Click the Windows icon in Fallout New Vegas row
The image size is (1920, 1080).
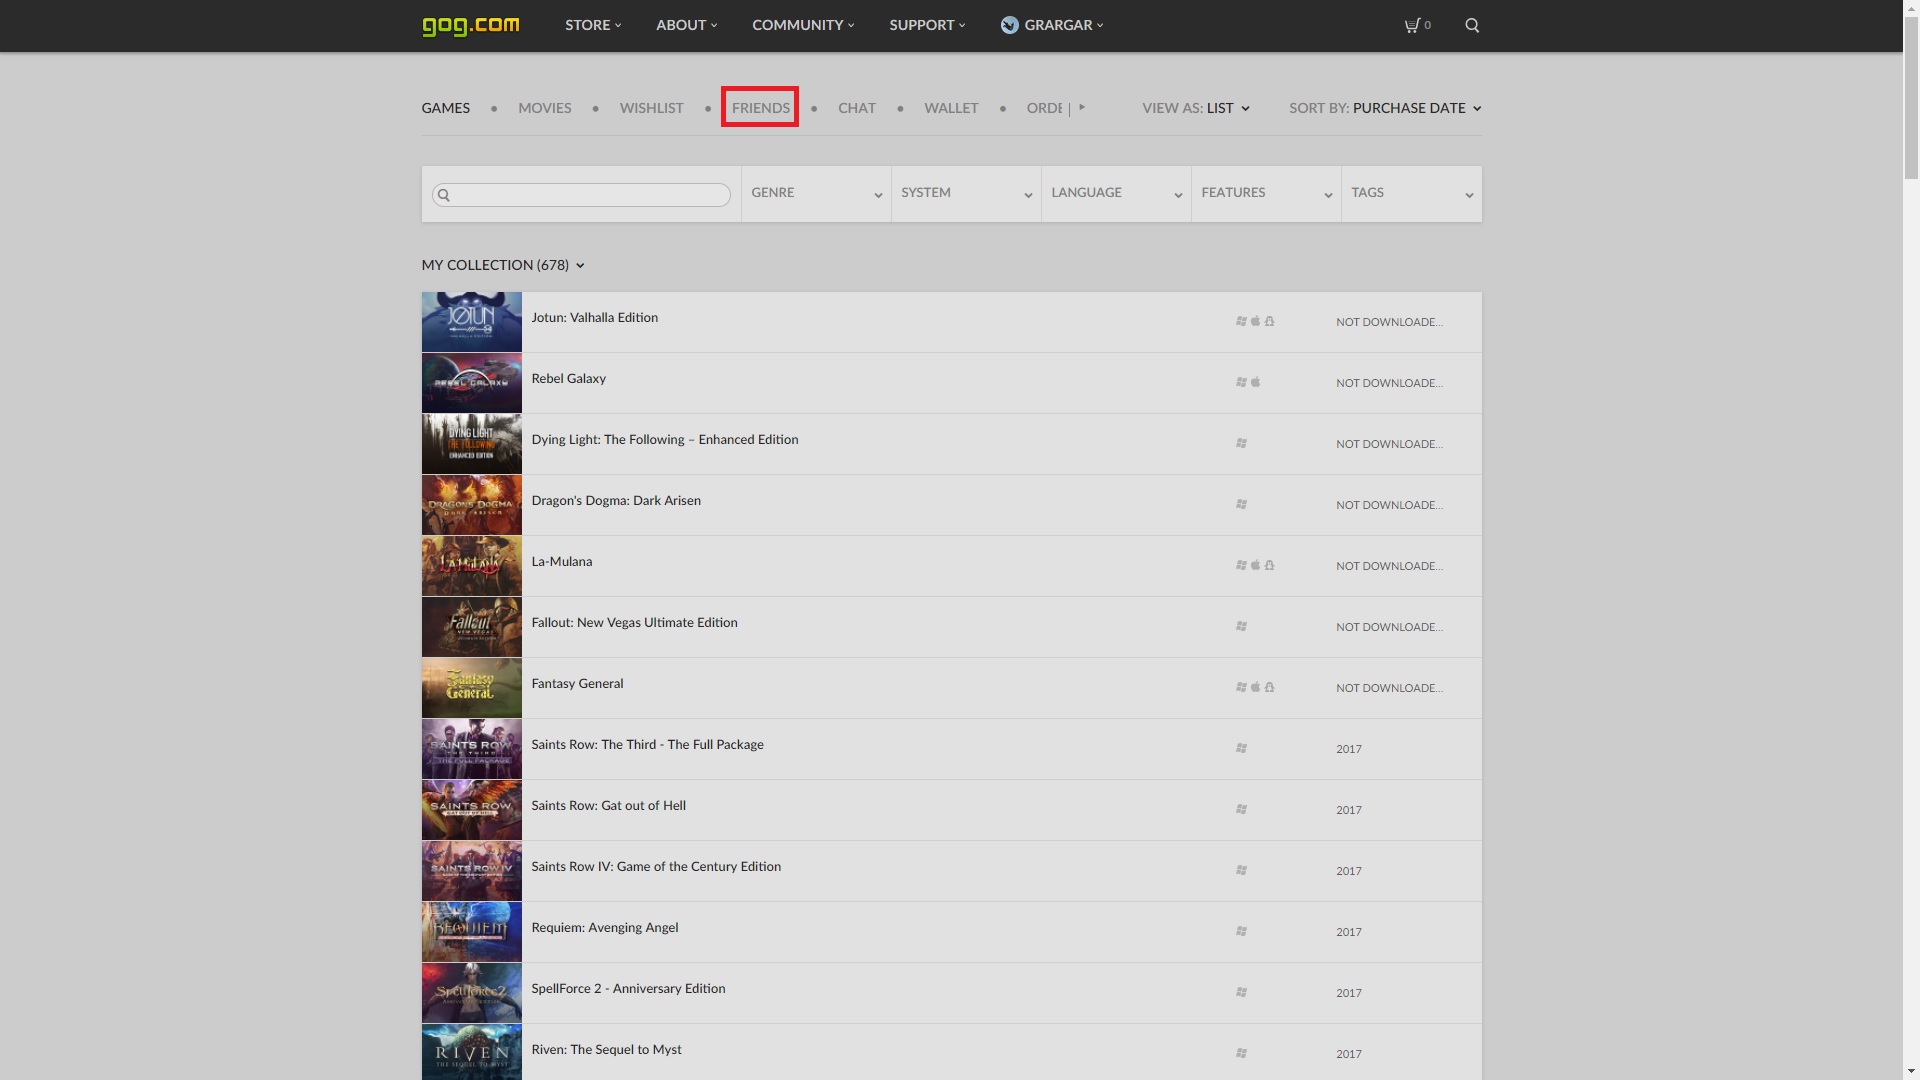[x=1241, y=627]
